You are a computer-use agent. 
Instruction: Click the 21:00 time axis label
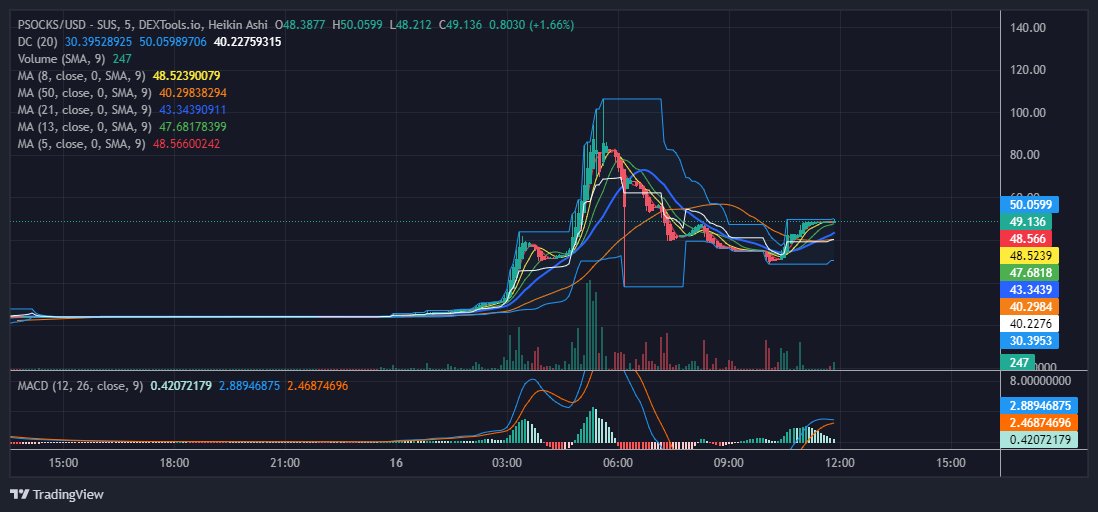click(285, 462)
